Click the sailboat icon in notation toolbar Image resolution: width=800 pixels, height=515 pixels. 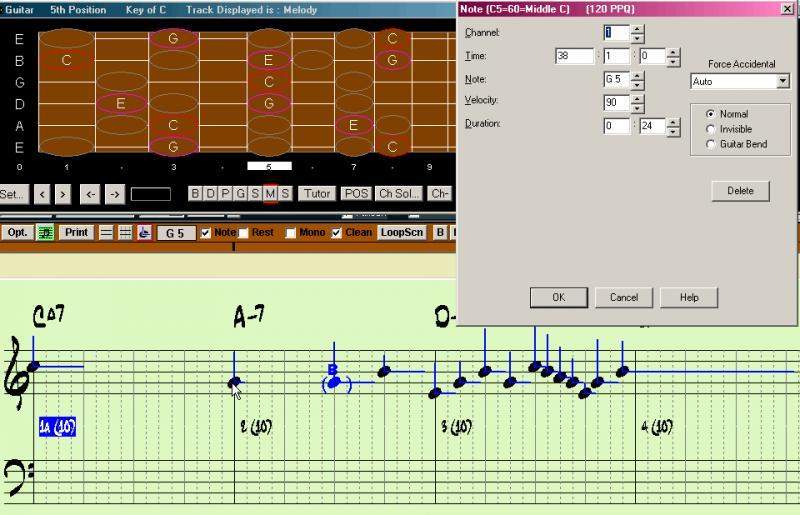pyautogui.click(x=144, y=232)
